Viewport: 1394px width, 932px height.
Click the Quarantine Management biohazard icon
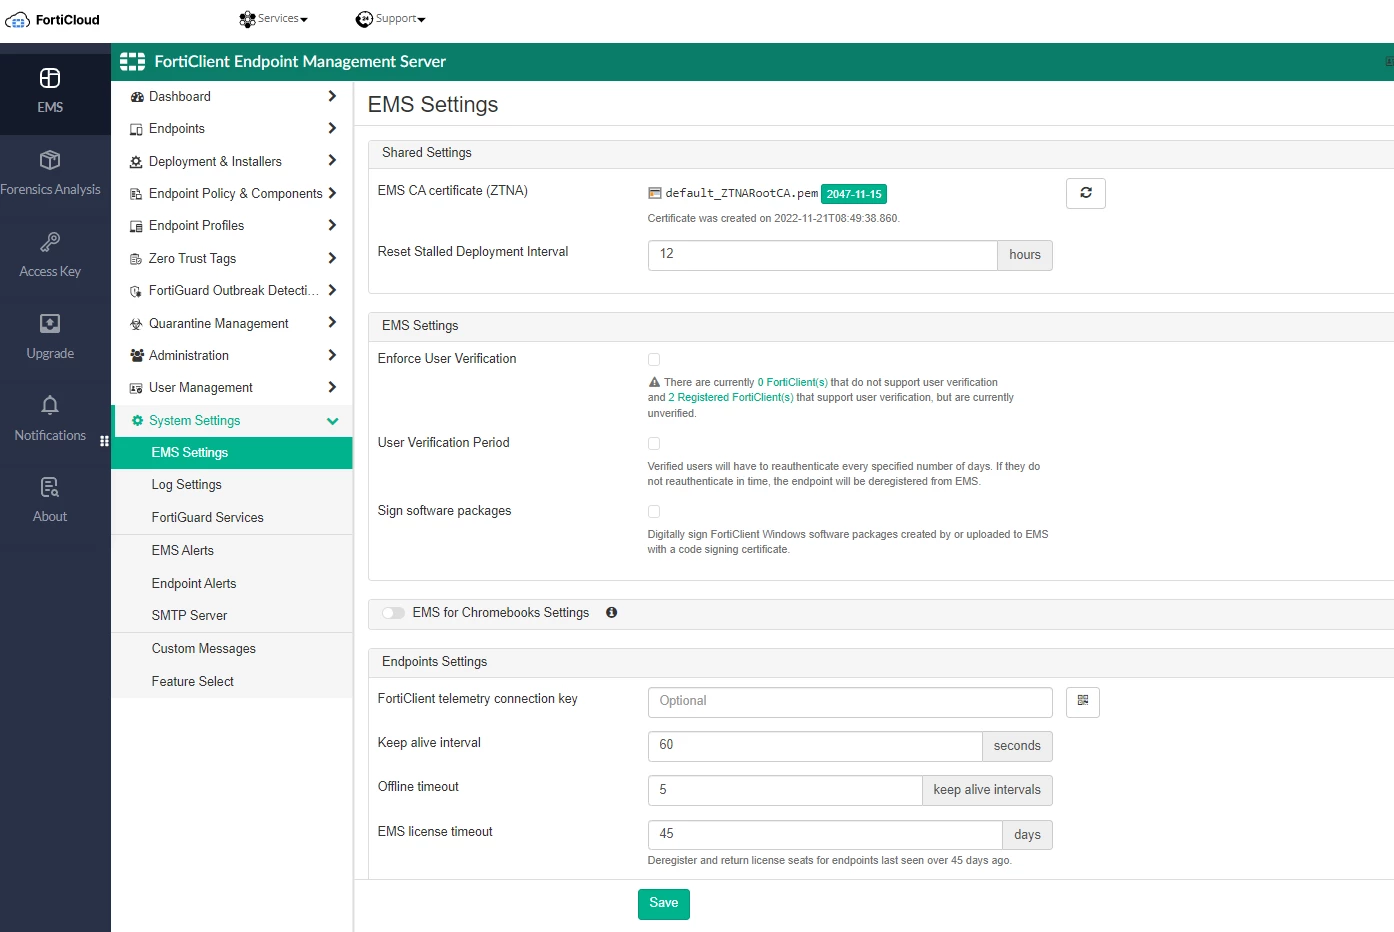coord(137,324)
